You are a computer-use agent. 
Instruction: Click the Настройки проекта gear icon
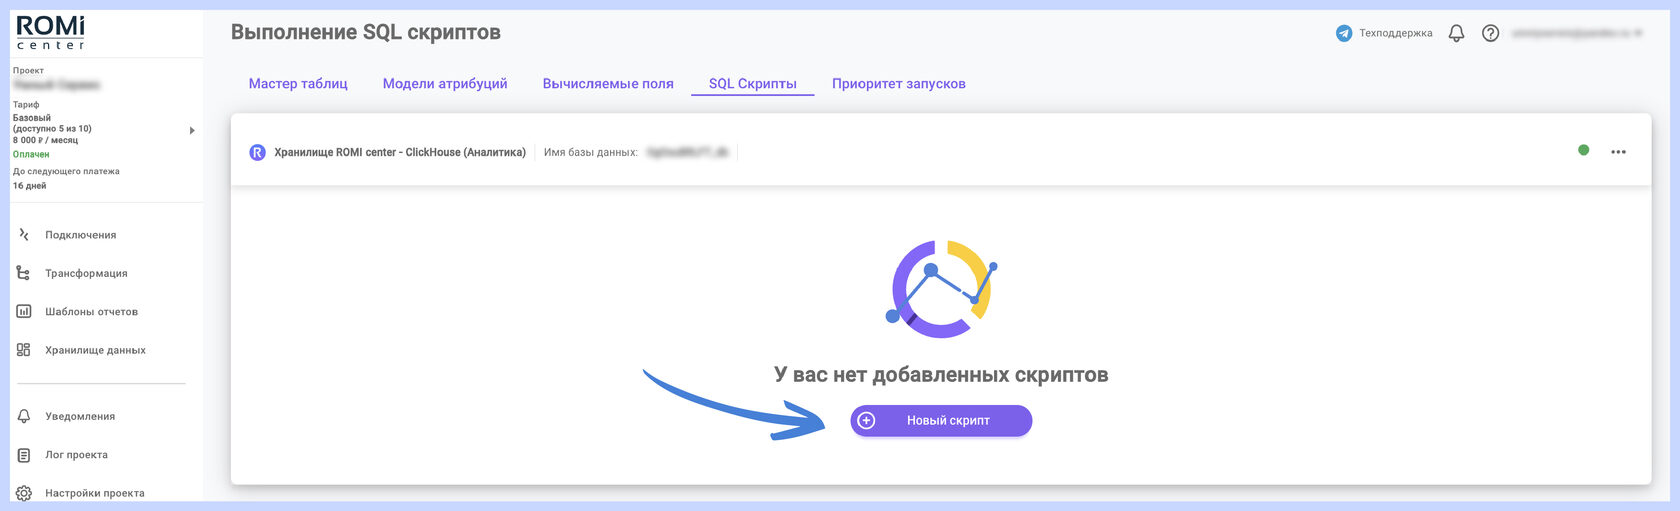click(24, 493)
